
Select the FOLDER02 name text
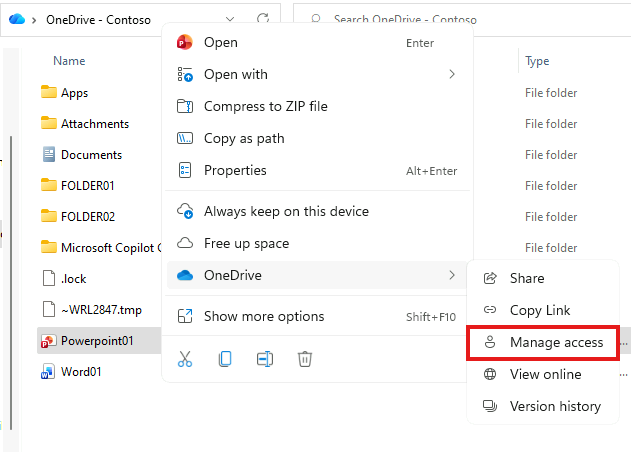tap(88, 217)
